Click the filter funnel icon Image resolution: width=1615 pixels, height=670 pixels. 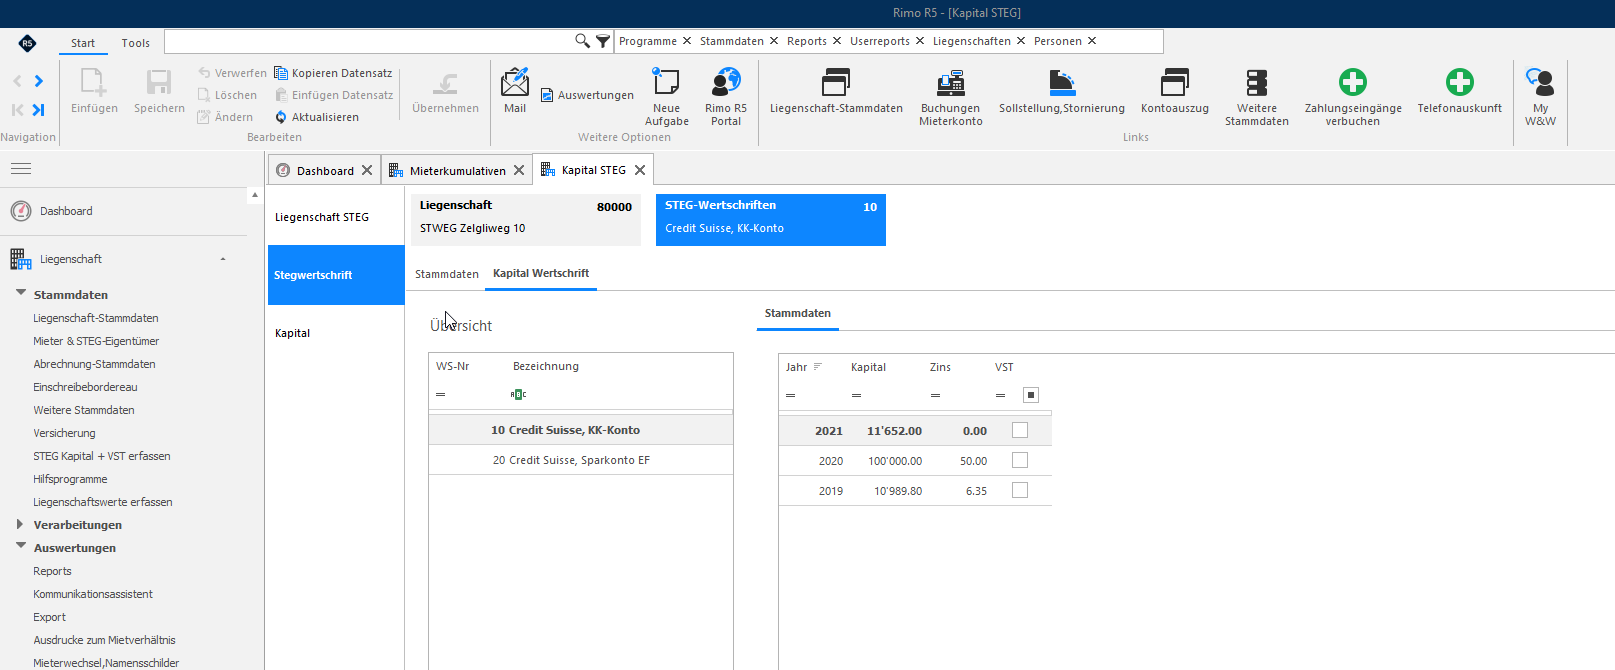603,41
